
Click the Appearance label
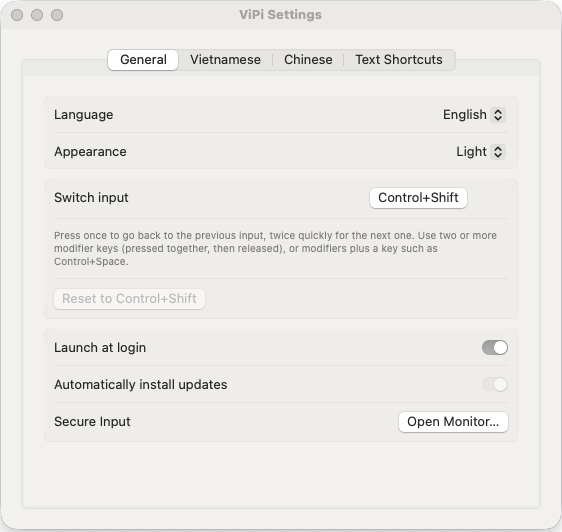(x=90, y=152)
